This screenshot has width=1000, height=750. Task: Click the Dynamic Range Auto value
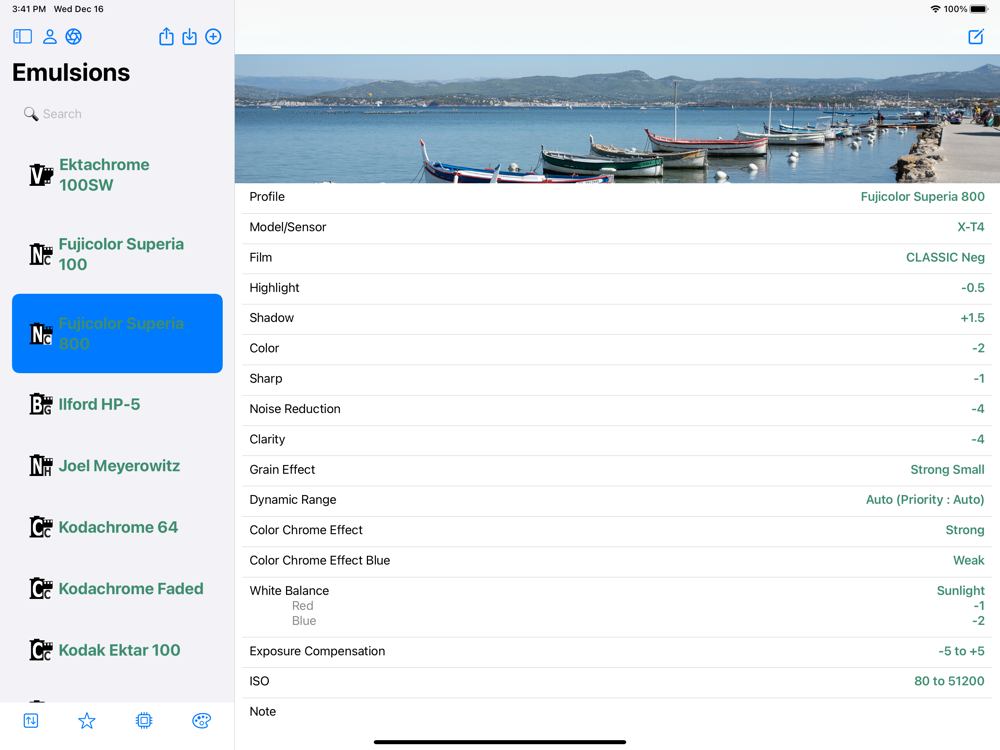[925, 499]
